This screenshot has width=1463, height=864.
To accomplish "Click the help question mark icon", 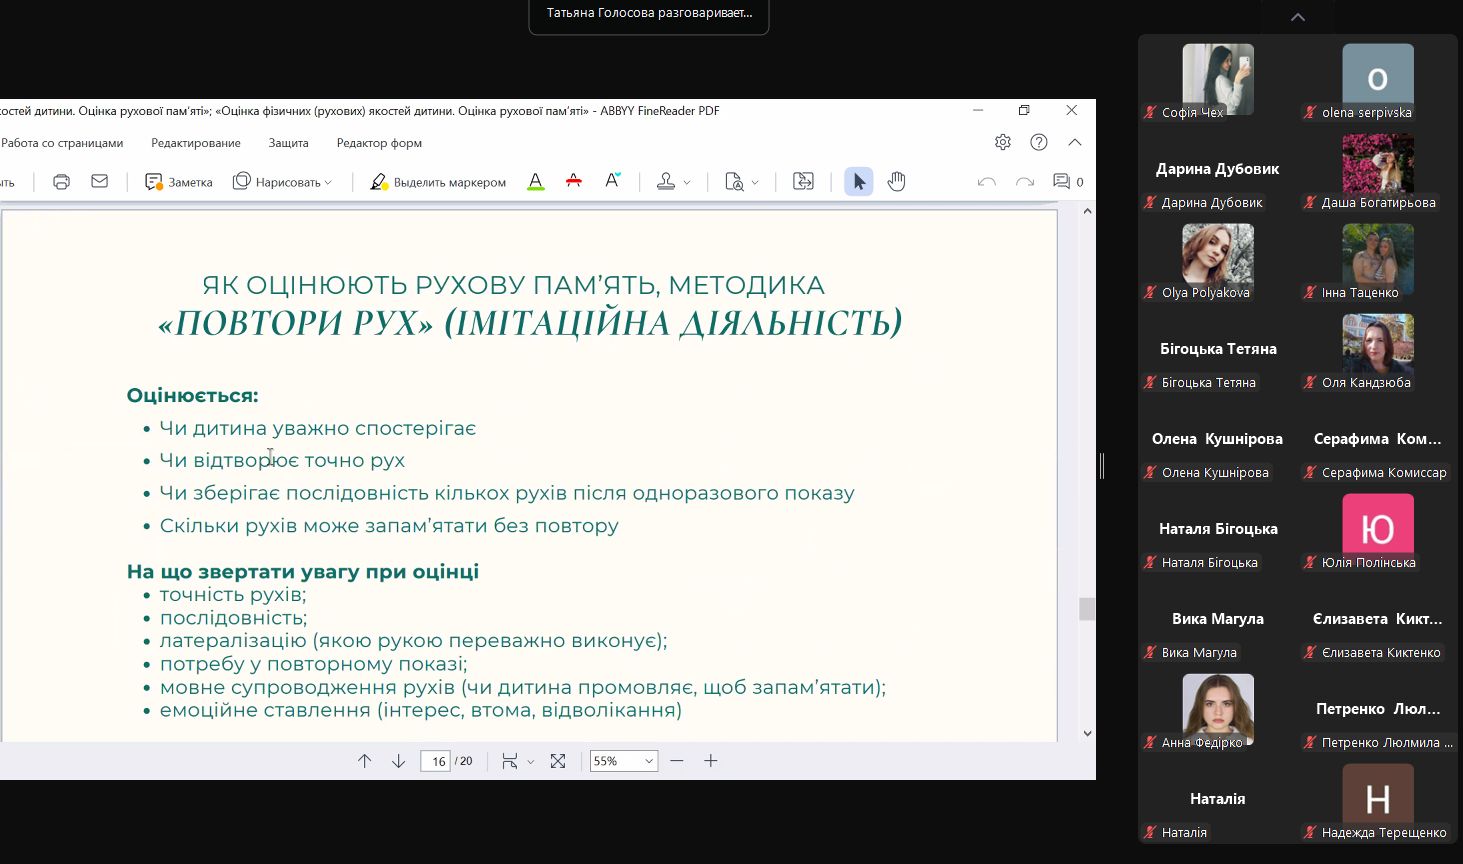I will [1039, 143].
